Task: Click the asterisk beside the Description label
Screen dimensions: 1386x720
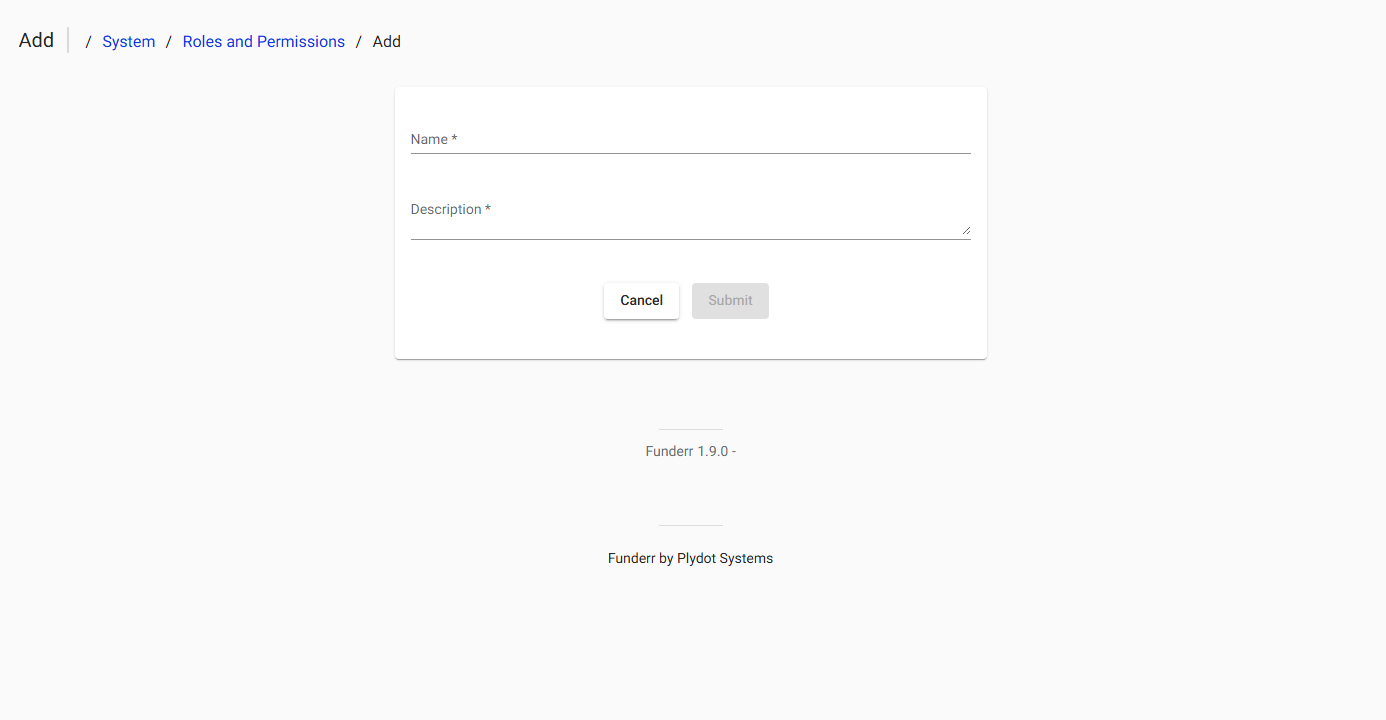Action: [488, 209]
